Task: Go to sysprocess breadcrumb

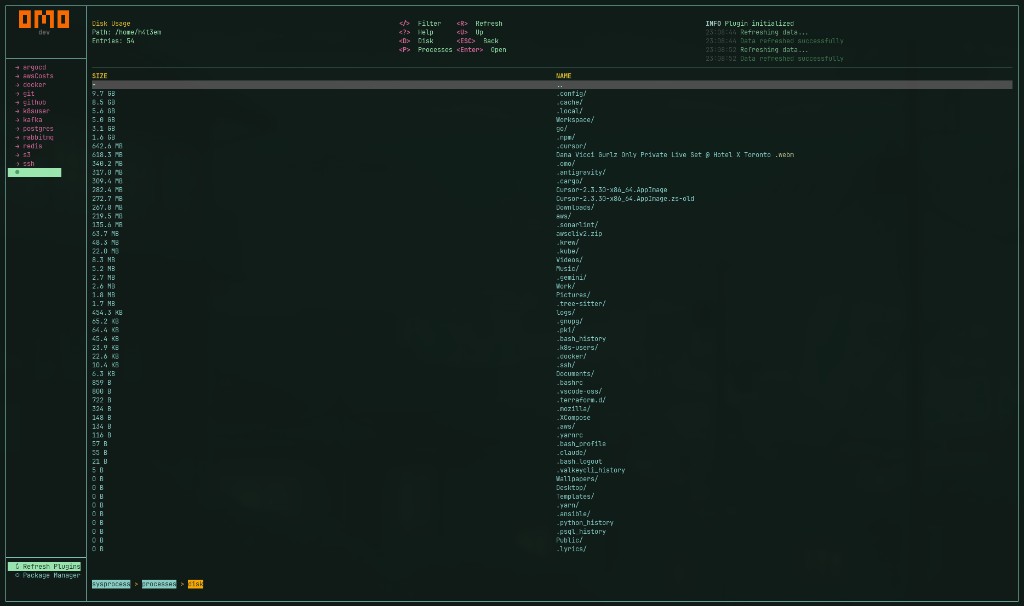Action: pyautogui.click(x=111, y=584)
